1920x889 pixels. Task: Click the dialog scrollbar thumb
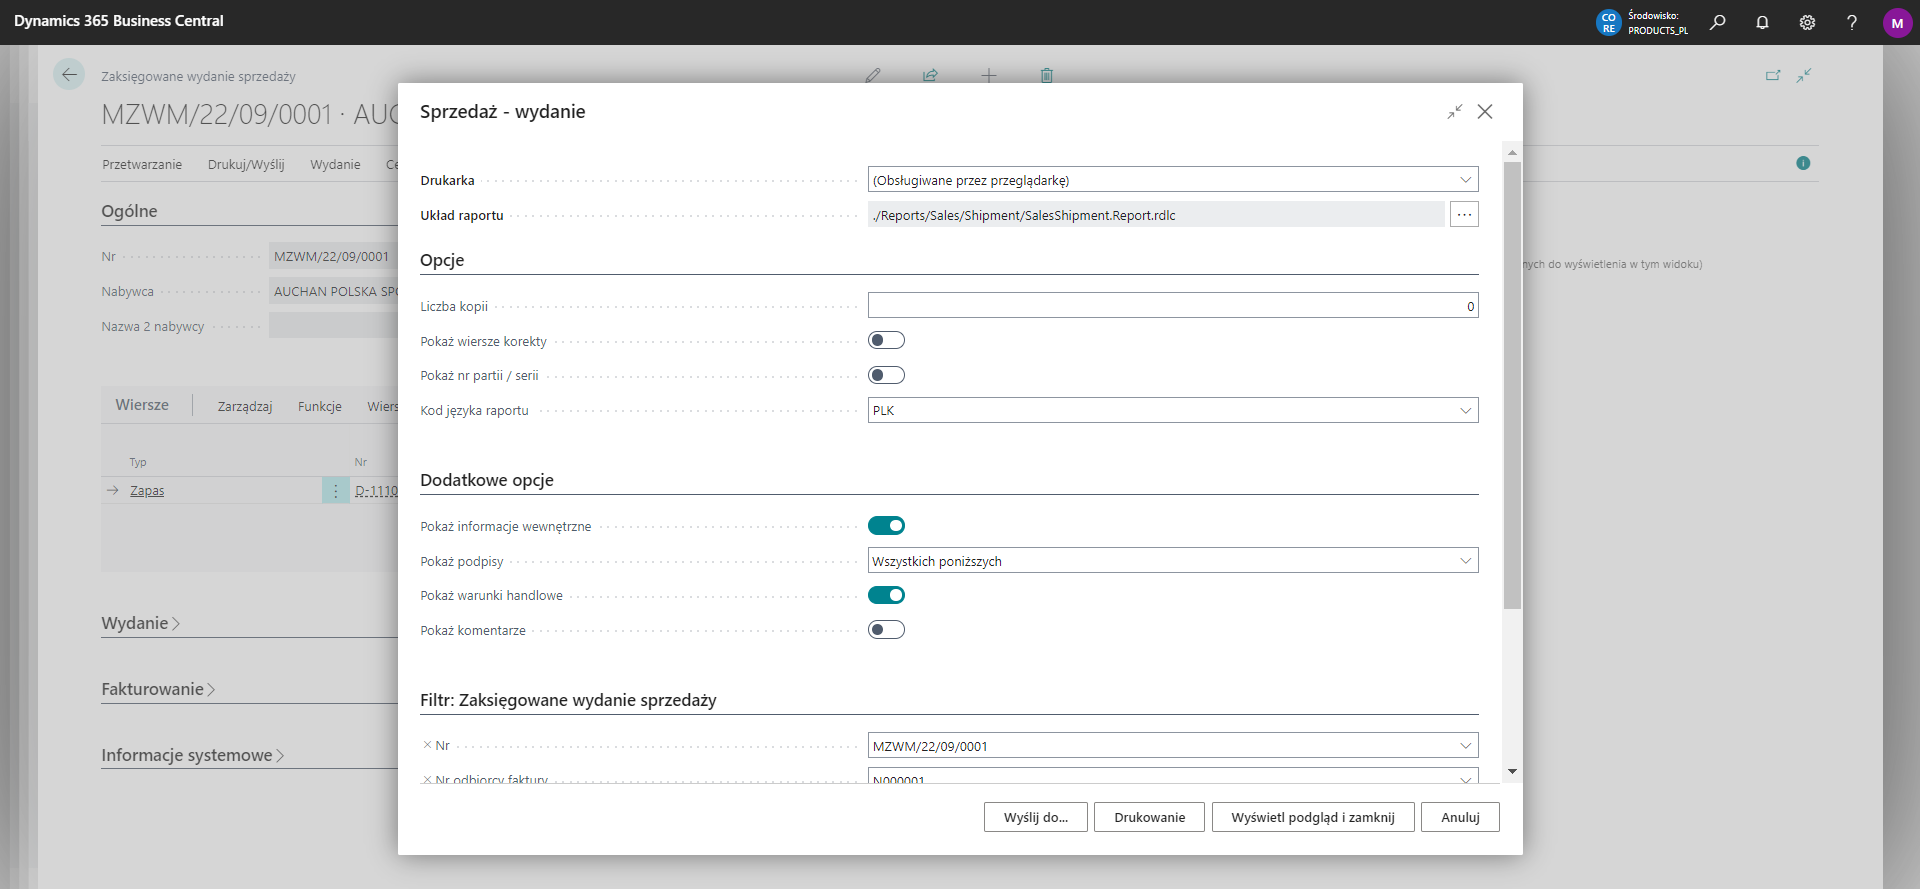coord(1512,385)
